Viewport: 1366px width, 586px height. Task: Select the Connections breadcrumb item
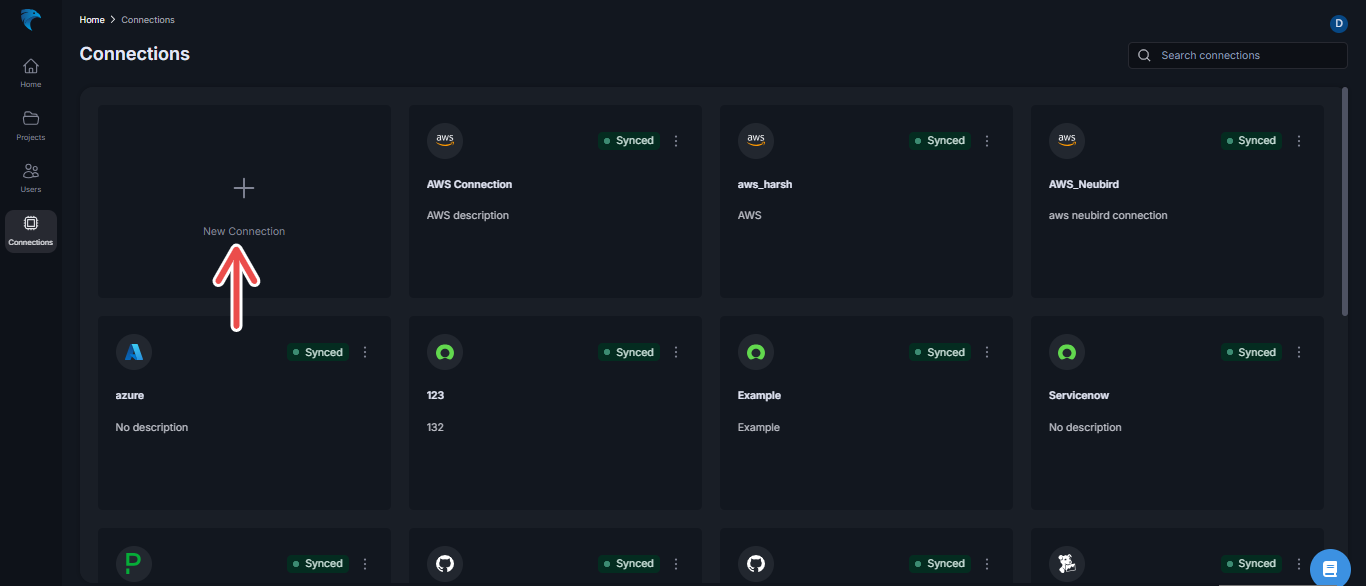tap(147, 19)
